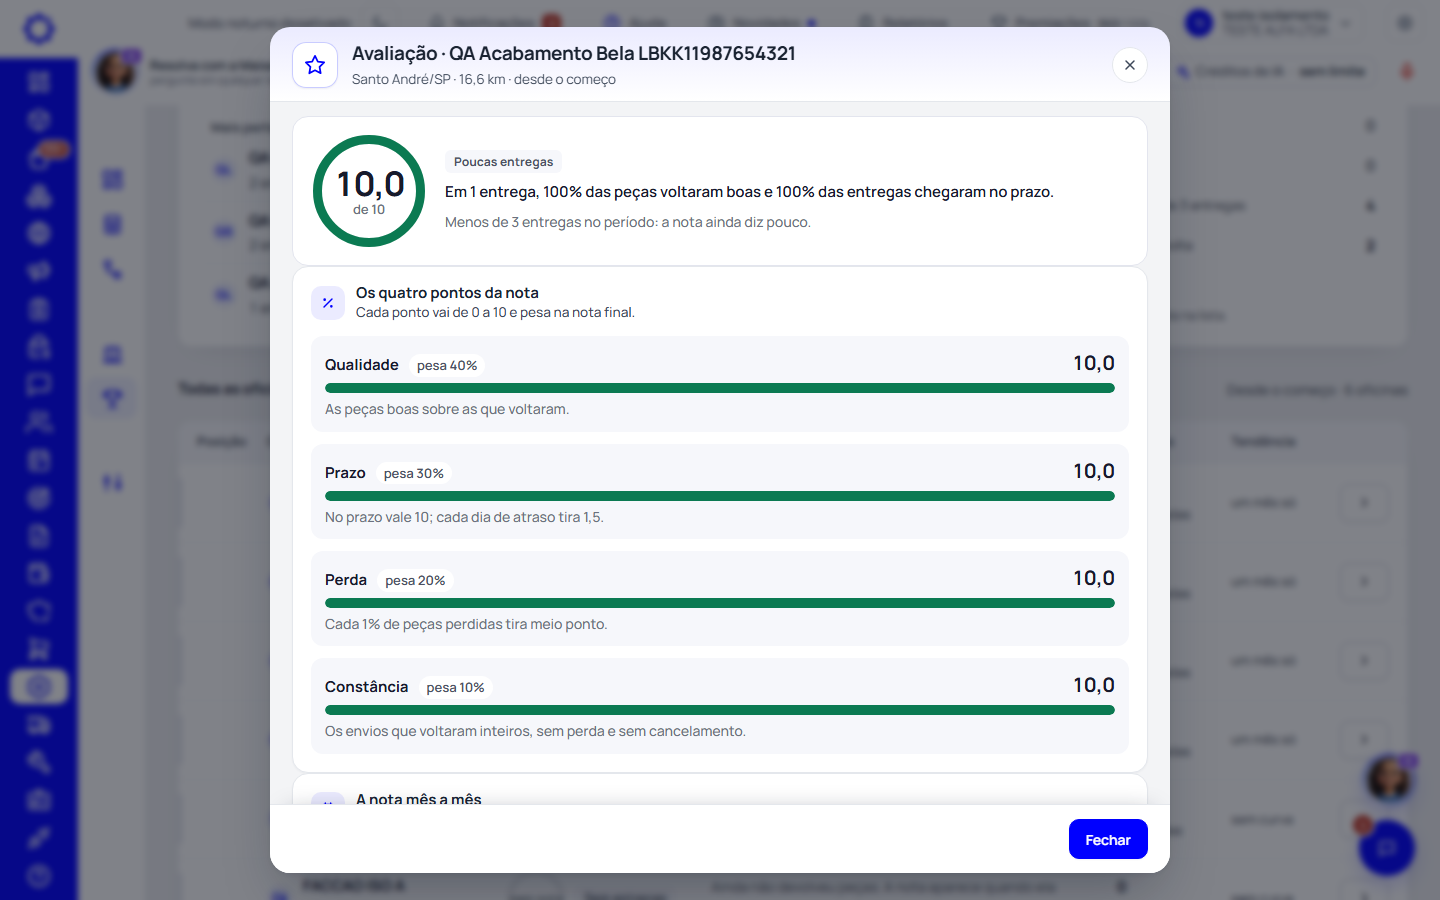Click 'No prazo vale 10; cada dia de atraso' text

(464, 517)
